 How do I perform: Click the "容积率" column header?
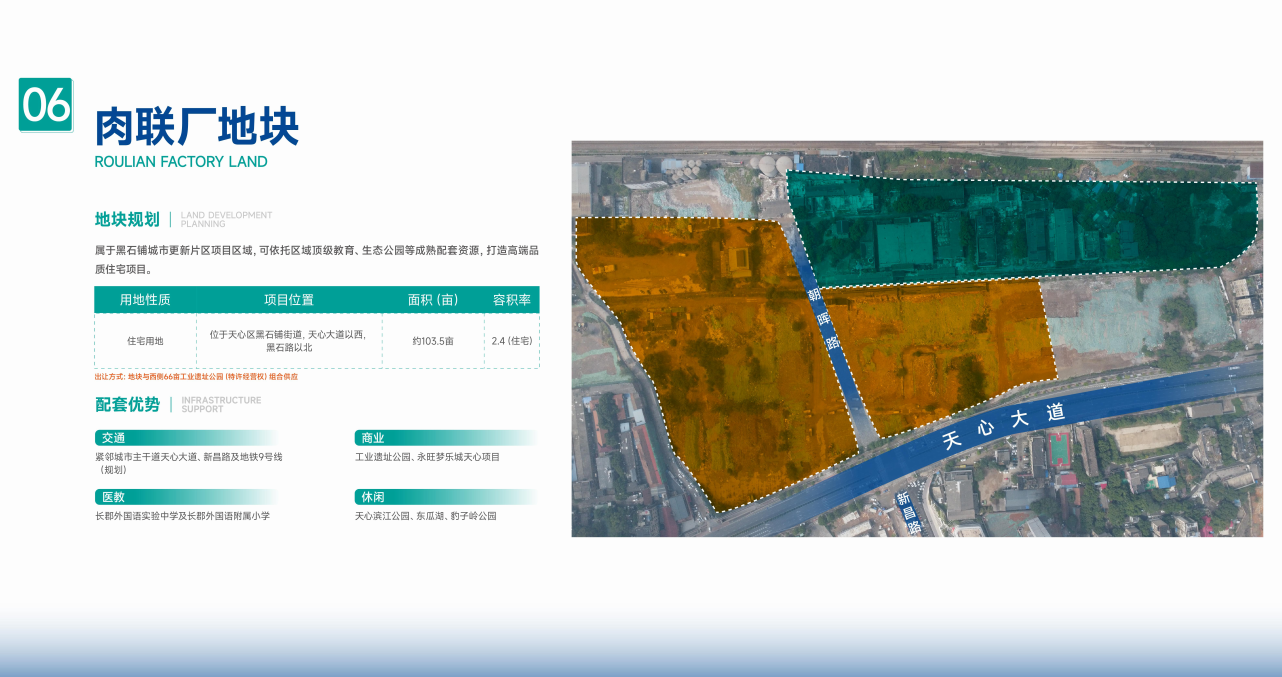[511, 300]
